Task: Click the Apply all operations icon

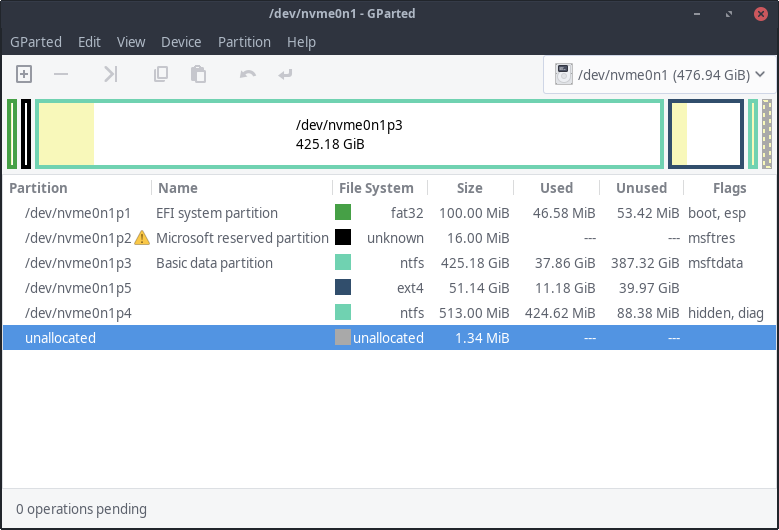Action: [x=285, y=75]
